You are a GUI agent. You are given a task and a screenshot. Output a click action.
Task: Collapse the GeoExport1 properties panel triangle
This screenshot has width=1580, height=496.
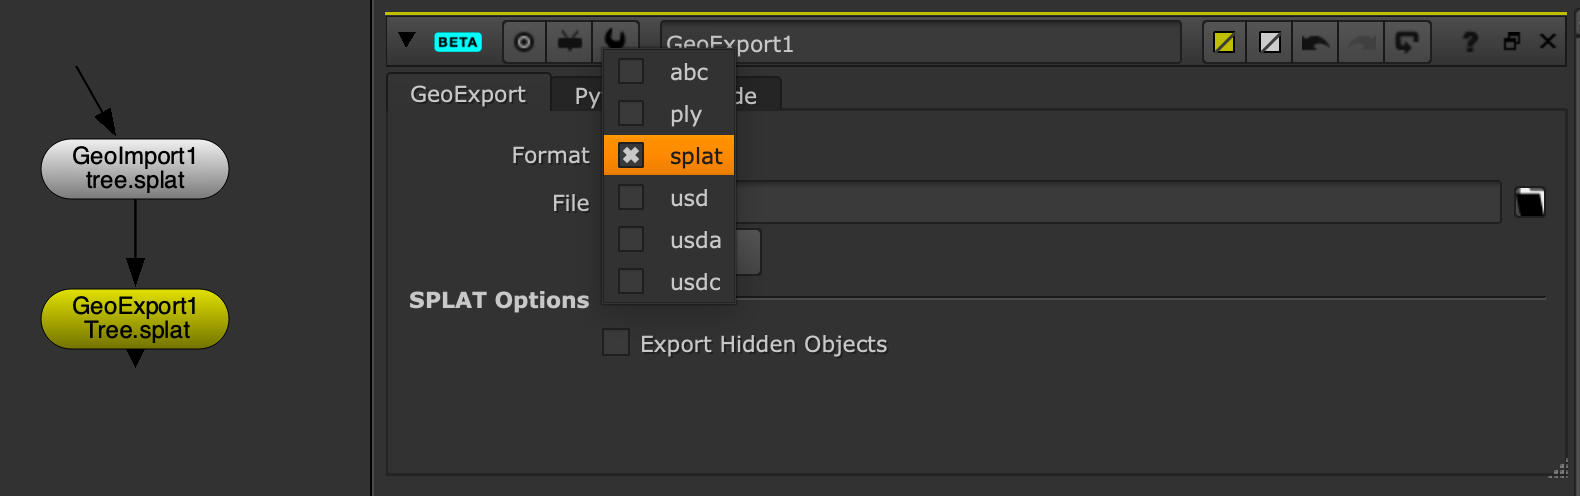coord(406,40)
